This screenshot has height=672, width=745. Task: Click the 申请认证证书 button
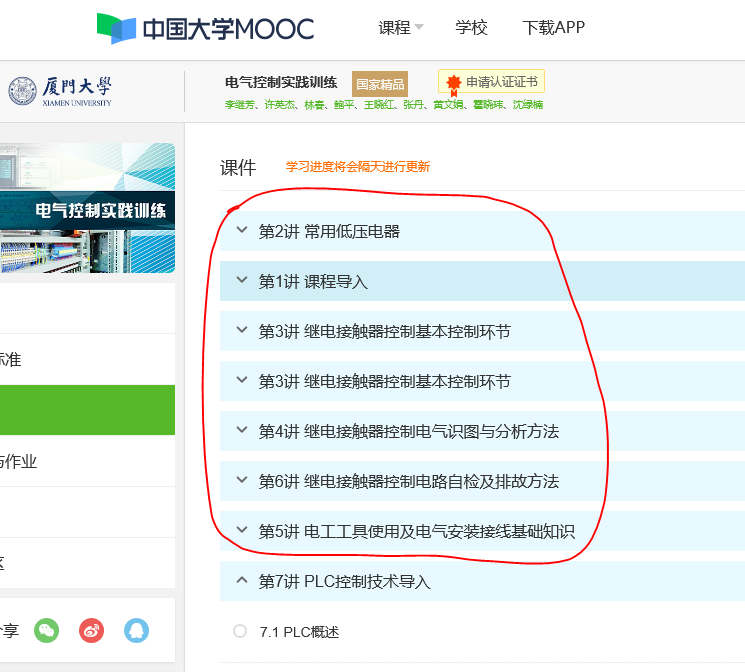point(491,81)
